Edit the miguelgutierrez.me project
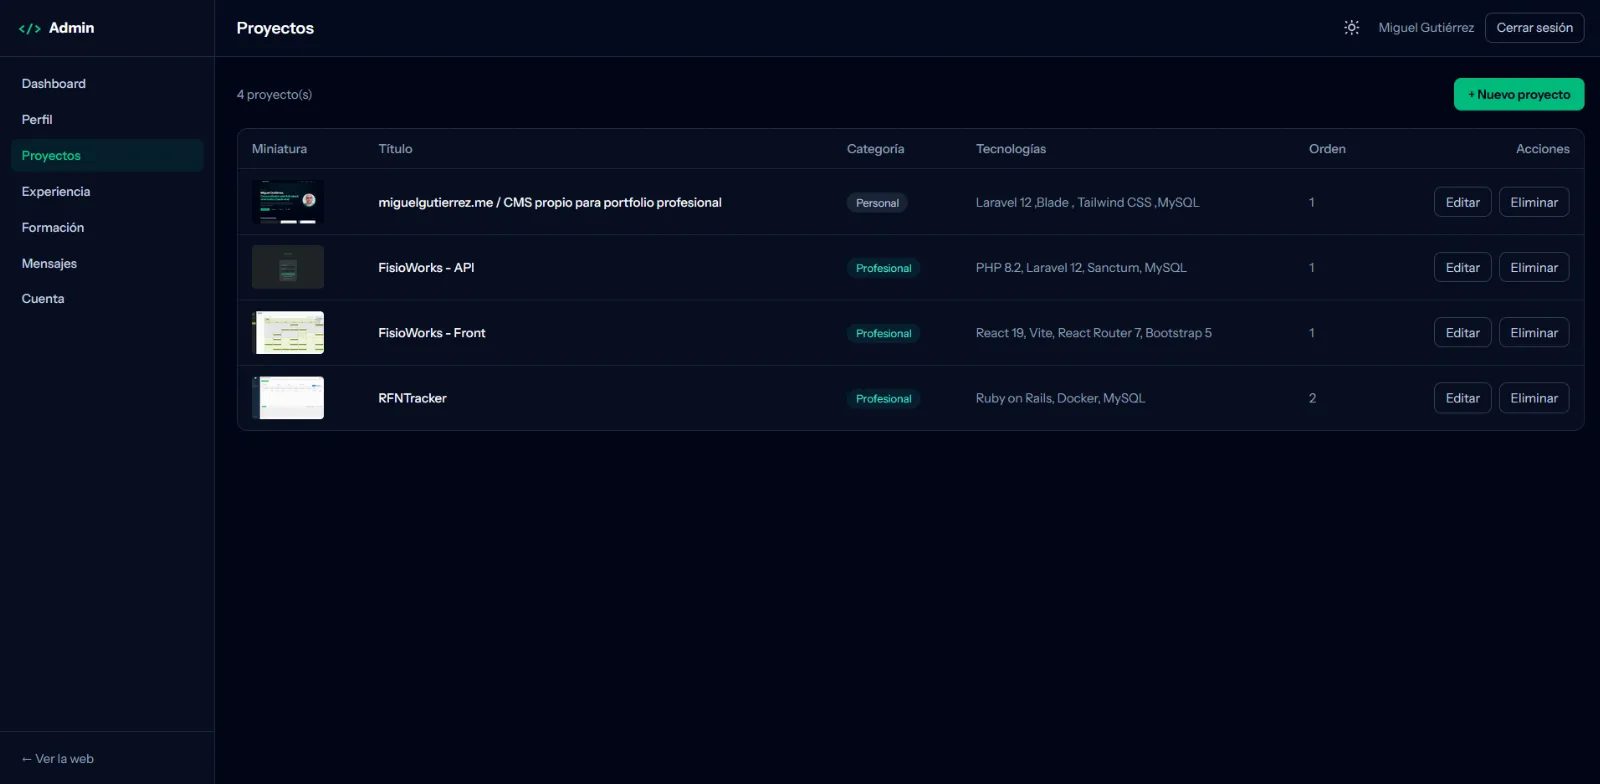This screenshot has width=1600, height=784. (1462, 202)
